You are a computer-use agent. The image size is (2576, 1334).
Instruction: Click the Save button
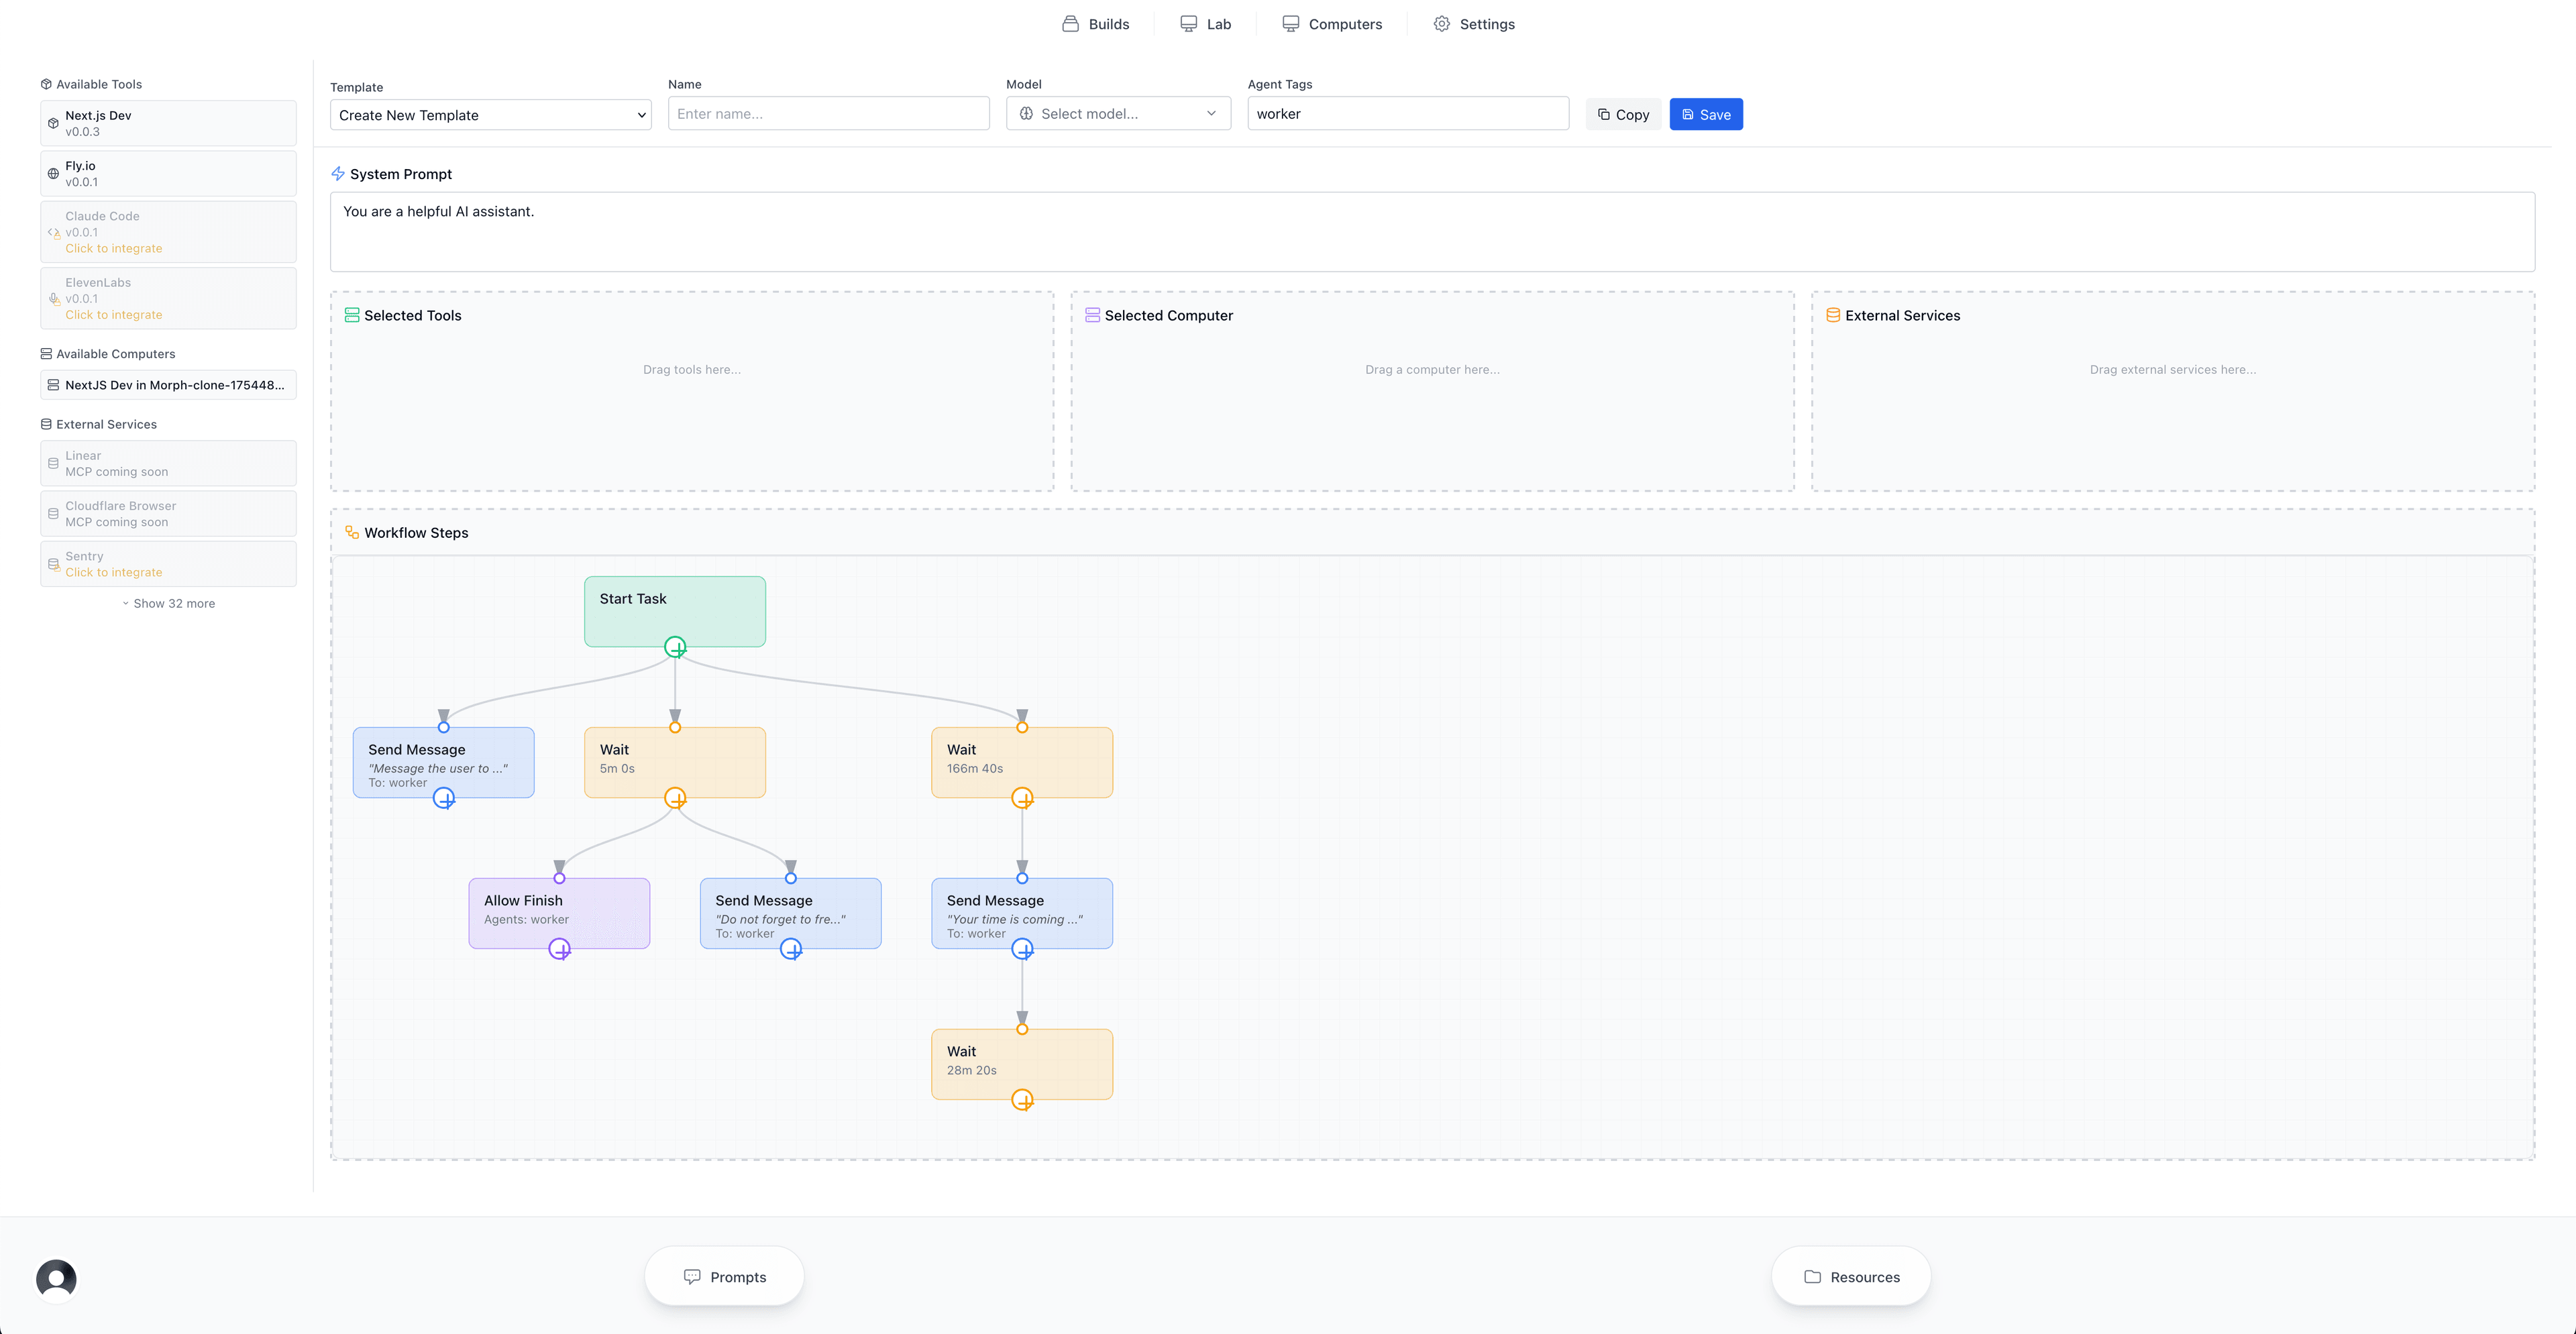(1705, 115)
